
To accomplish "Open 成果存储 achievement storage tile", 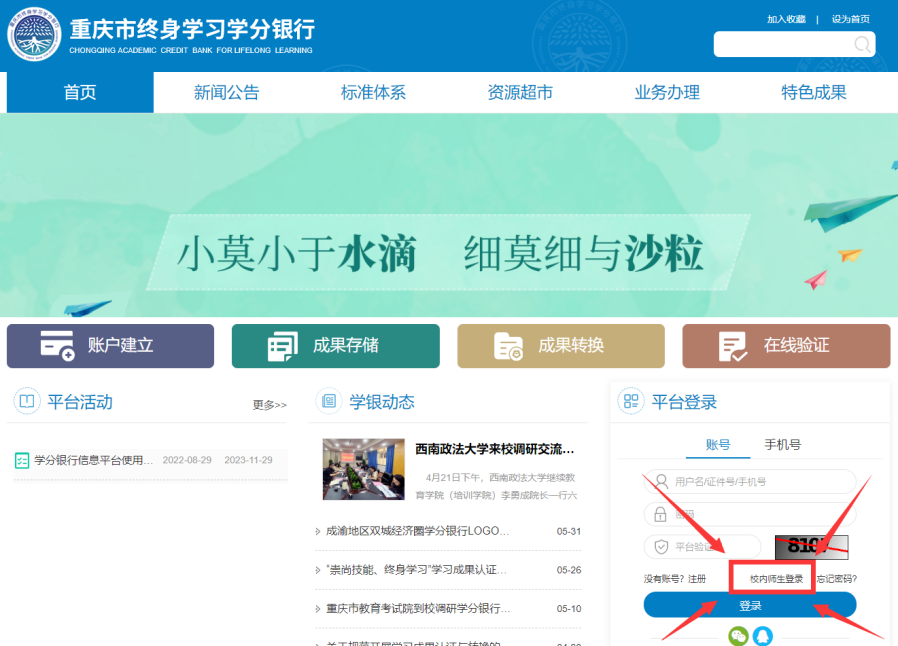I will (x=335, y=346).
